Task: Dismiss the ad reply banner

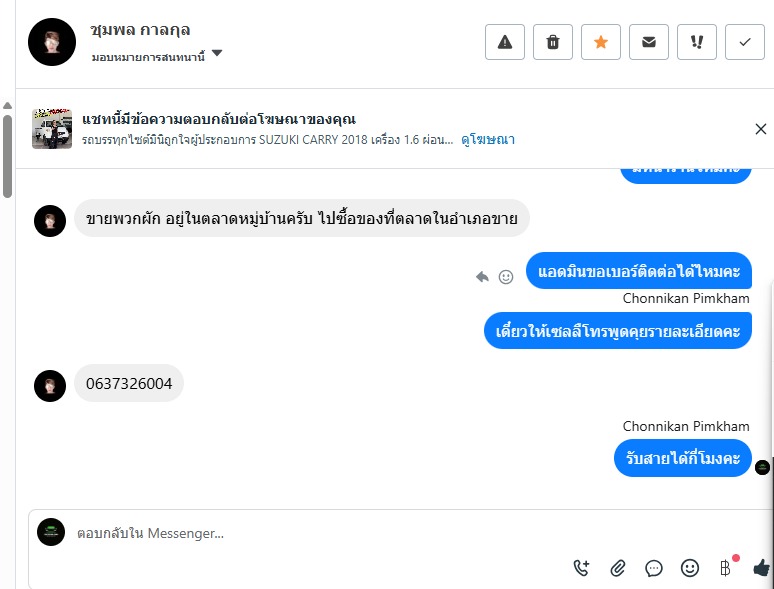Action: pos(761,129)
